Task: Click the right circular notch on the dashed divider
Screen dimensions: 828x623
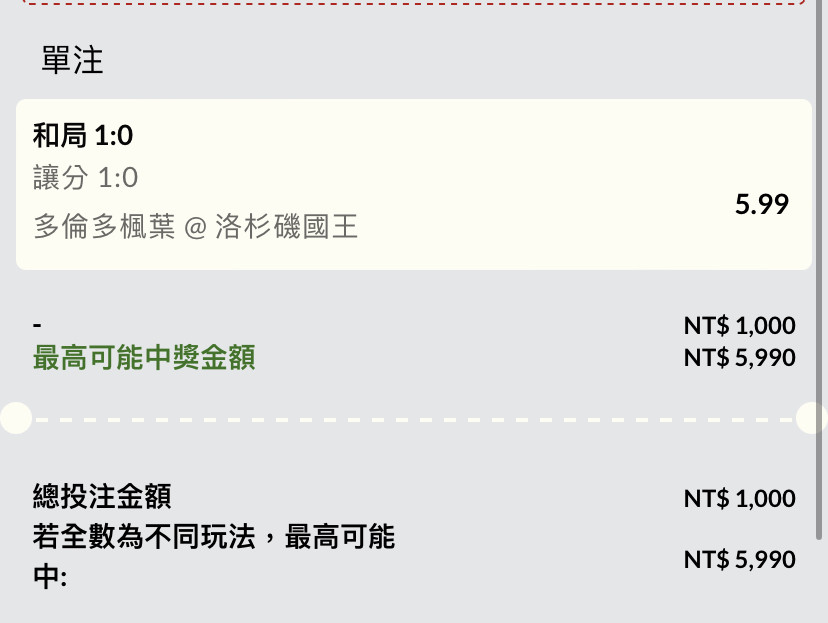Action: coord(812,418)
